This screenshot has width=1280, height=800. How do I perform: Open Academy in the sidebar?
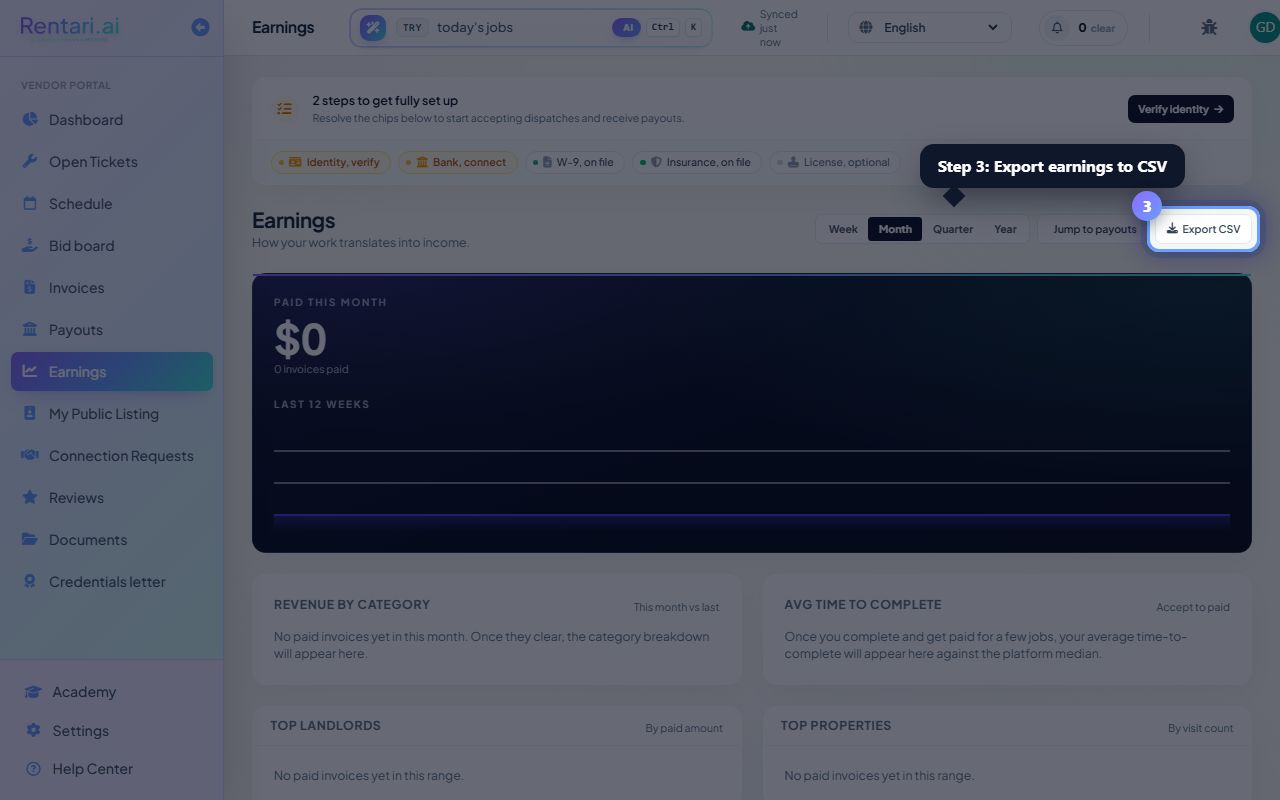click(112, 692)
